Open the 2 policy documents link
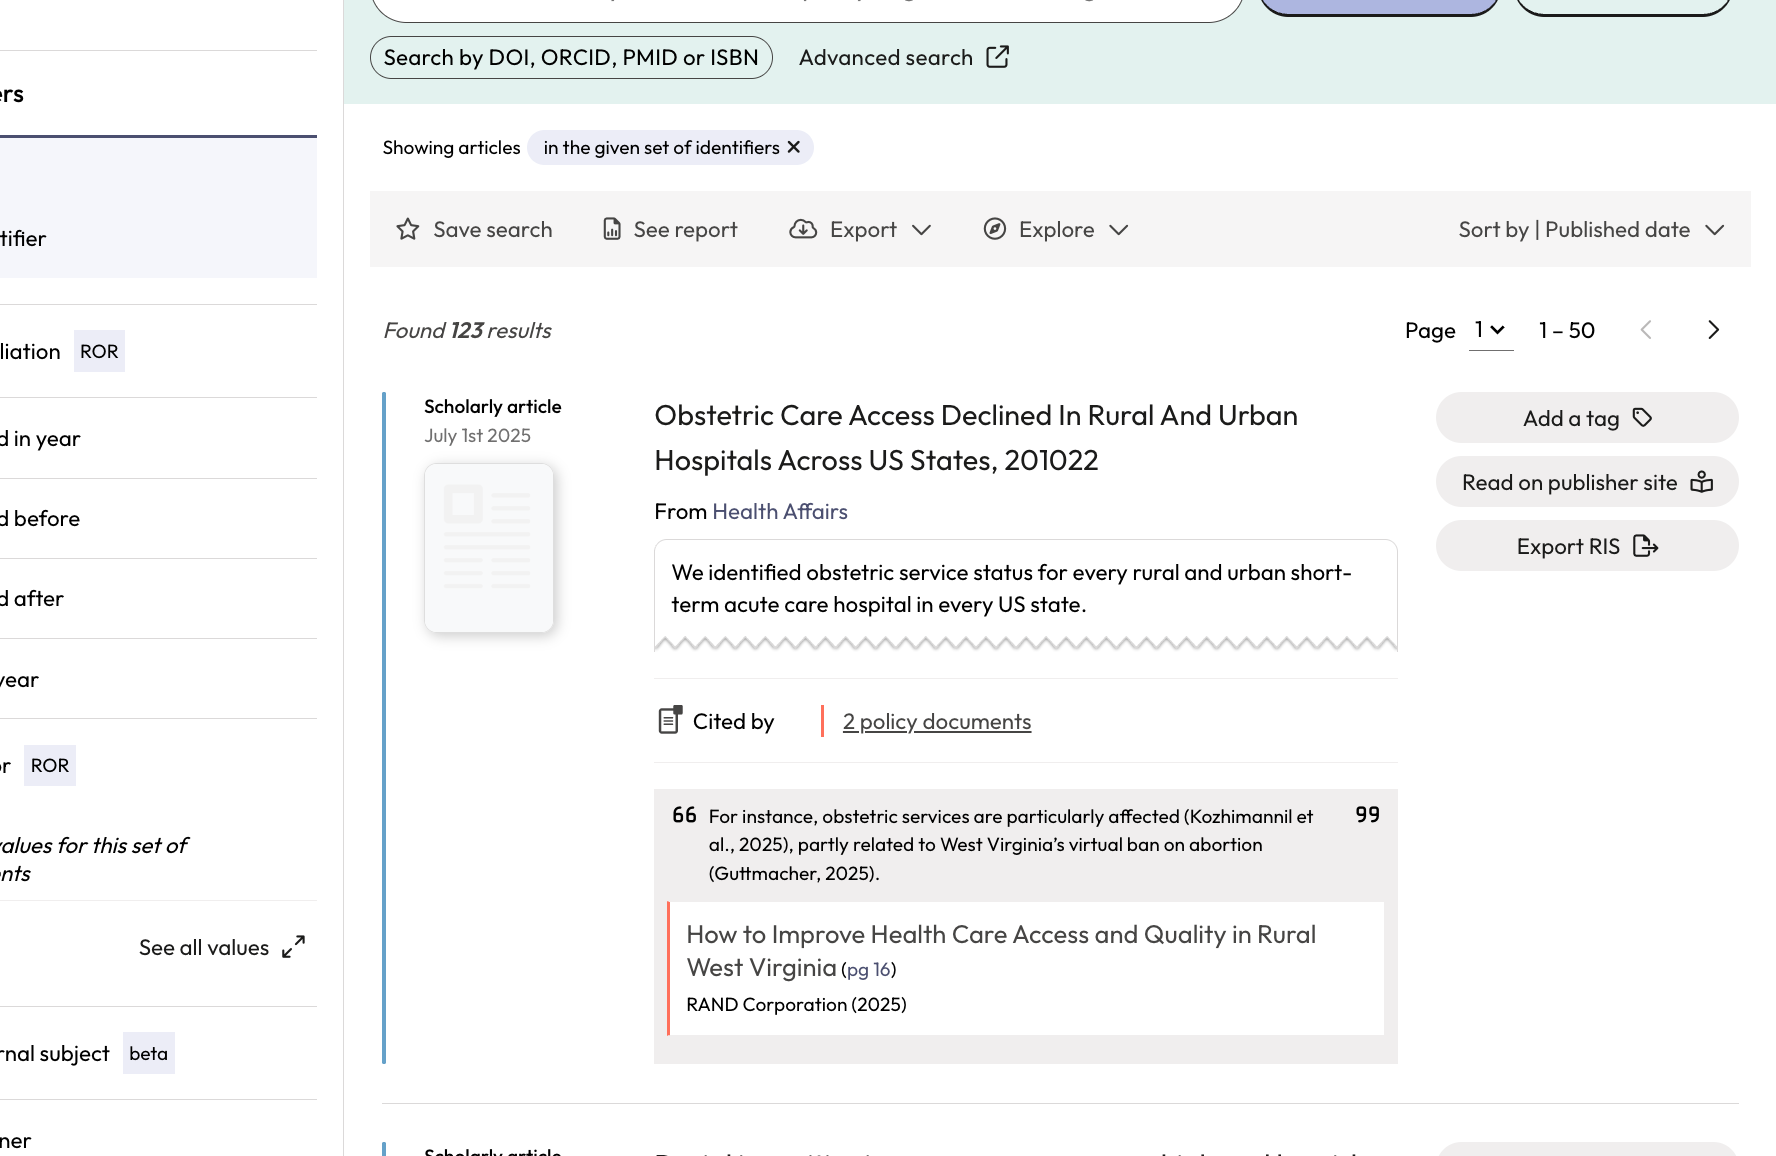1776x1156 pixels. coord(936,721)
